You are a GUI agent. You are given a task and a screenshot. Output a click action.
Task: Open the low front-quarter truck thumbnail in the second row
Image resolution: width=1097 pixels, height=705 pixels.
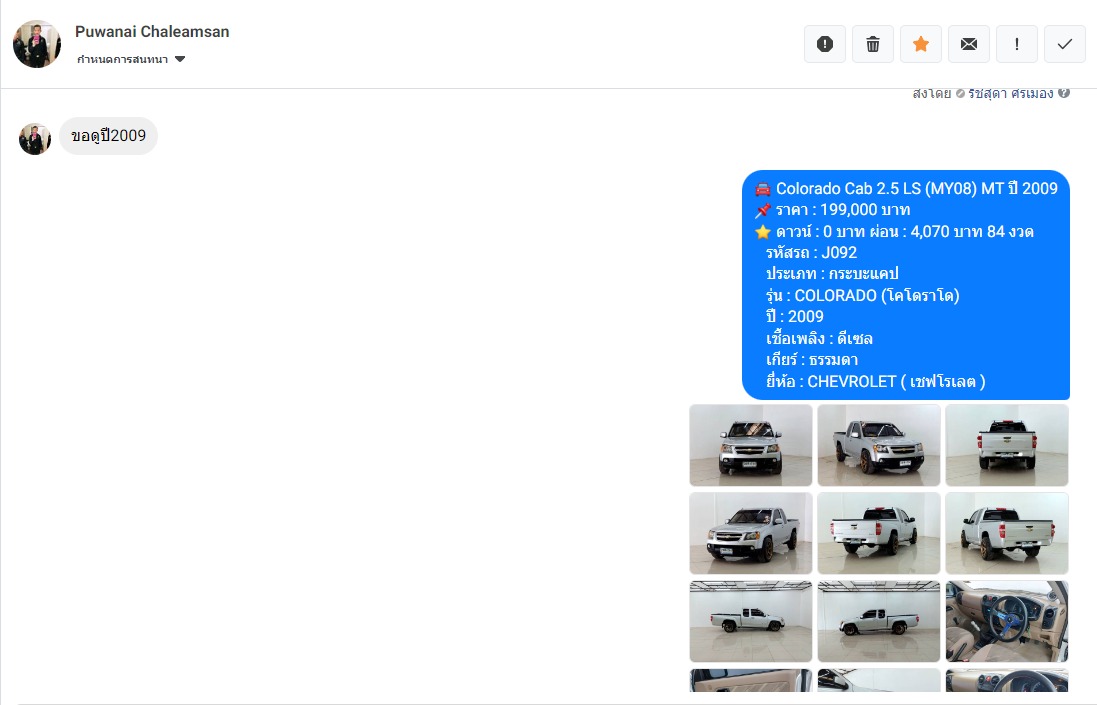pyautogui.click(x=751, y=533)
